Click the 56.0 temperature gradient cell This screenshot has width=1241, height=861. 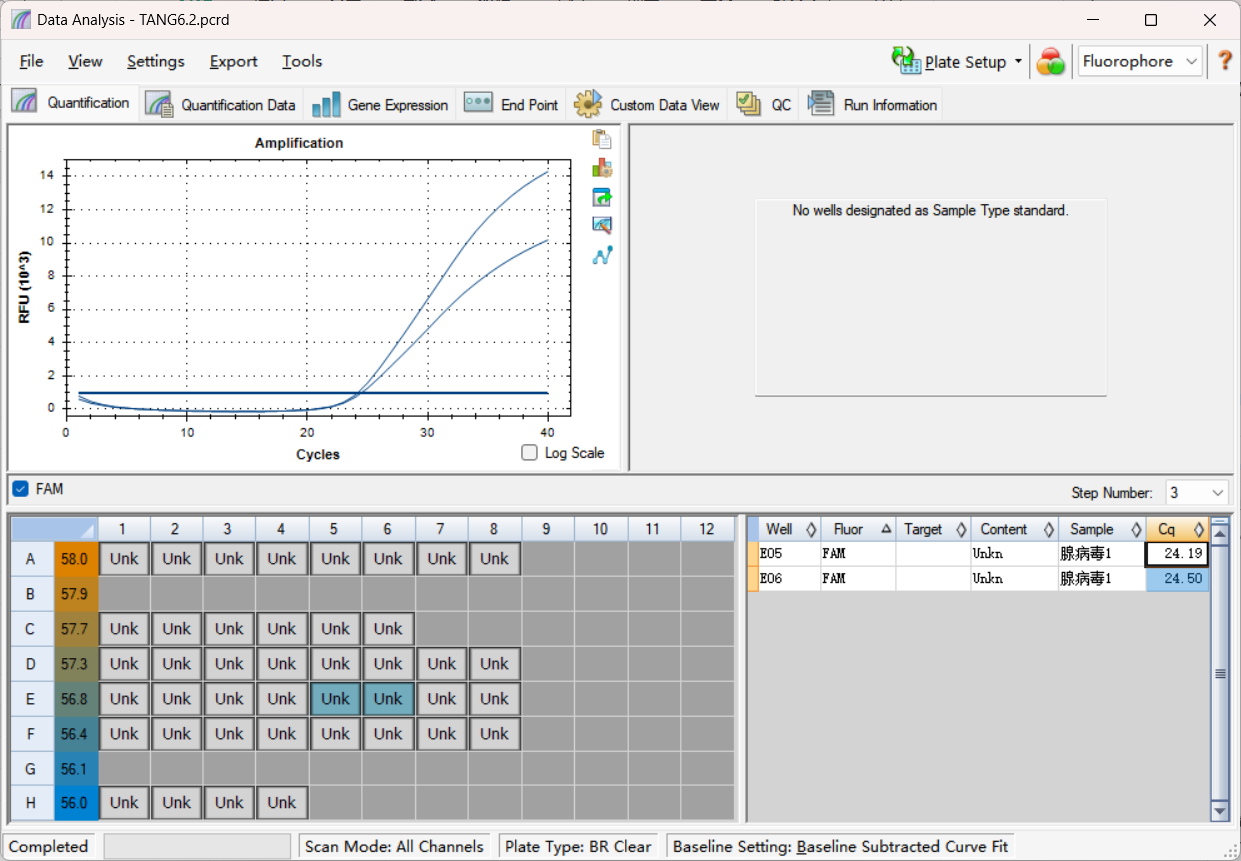point(76,802)
